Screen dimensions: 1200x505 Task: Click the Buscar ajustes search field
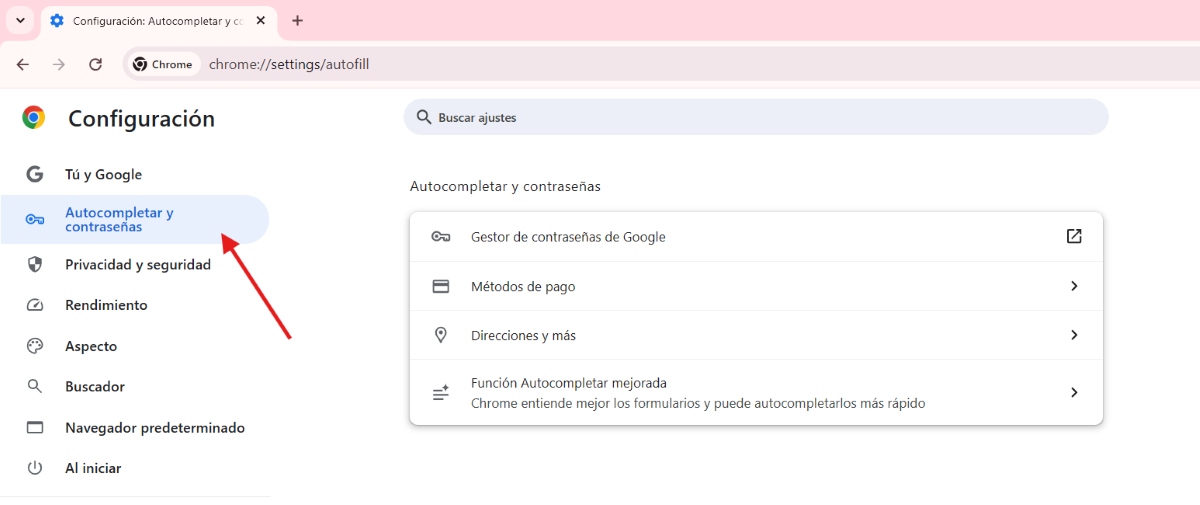click(x=756, y=117)
